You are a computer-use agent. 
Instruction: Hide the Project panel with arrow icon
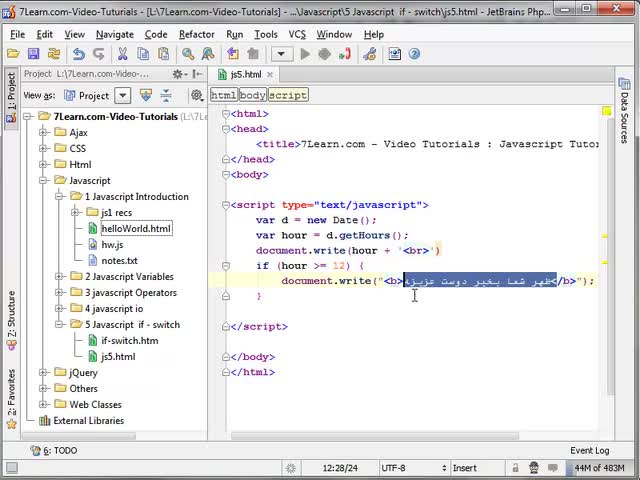tap(198, 74)
